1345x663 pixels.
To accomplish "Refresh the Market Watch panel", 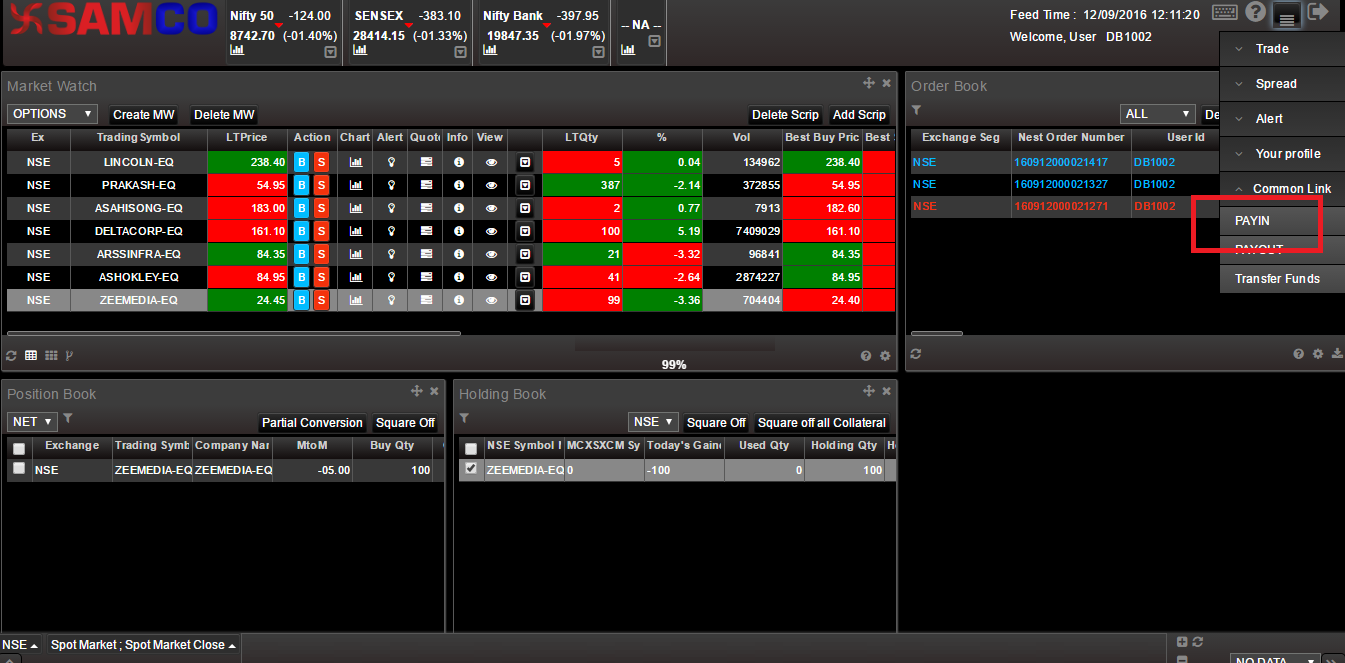I will click(x=12, y=355).
